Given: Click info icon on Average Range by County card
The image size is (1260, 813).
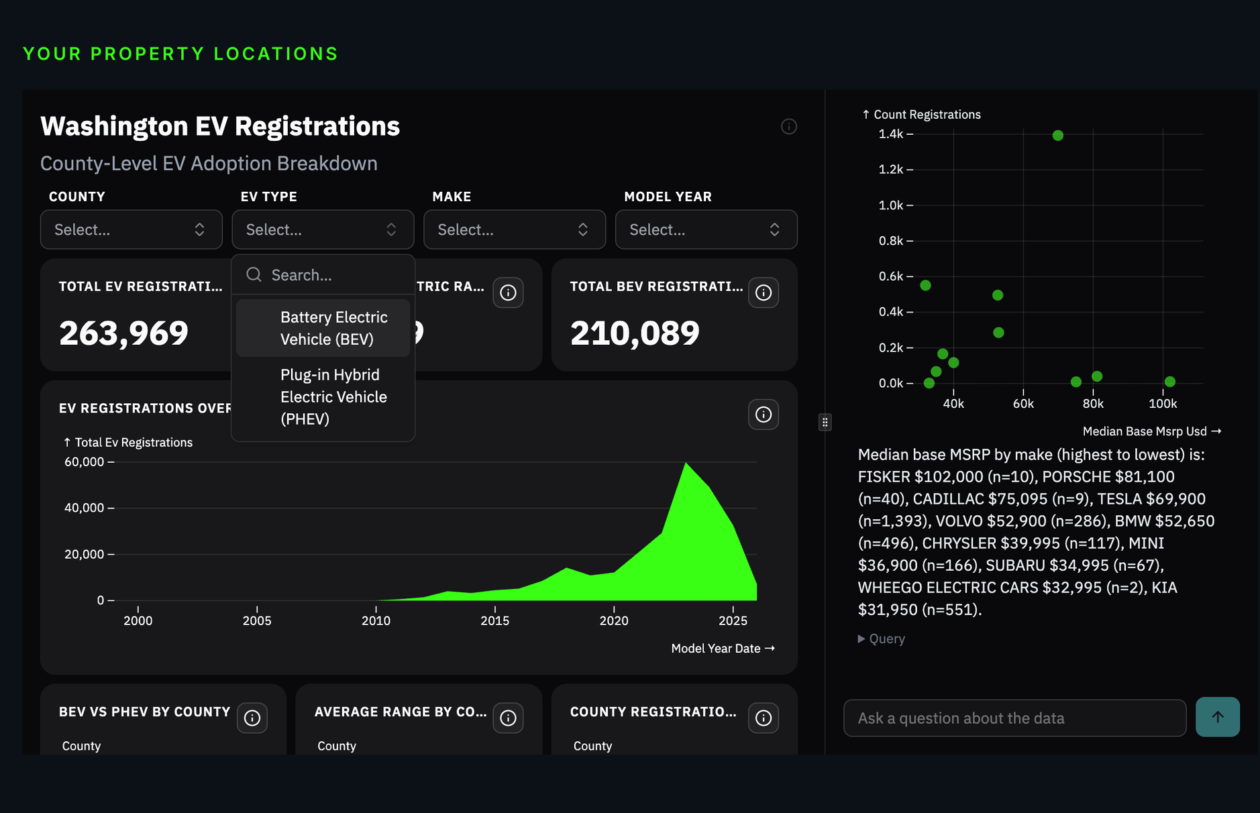Looking at the screenshot, I should point(508,718).
